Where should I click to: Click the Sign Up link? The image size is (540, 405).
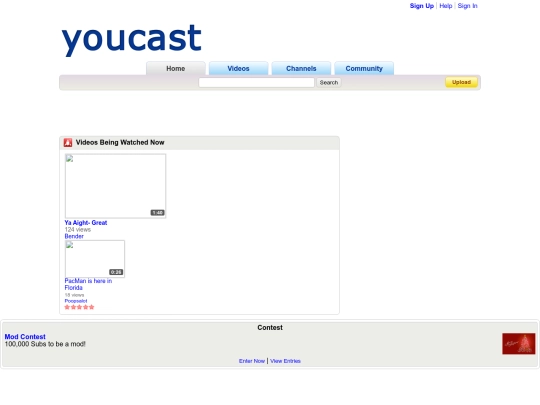coord(422,6)
